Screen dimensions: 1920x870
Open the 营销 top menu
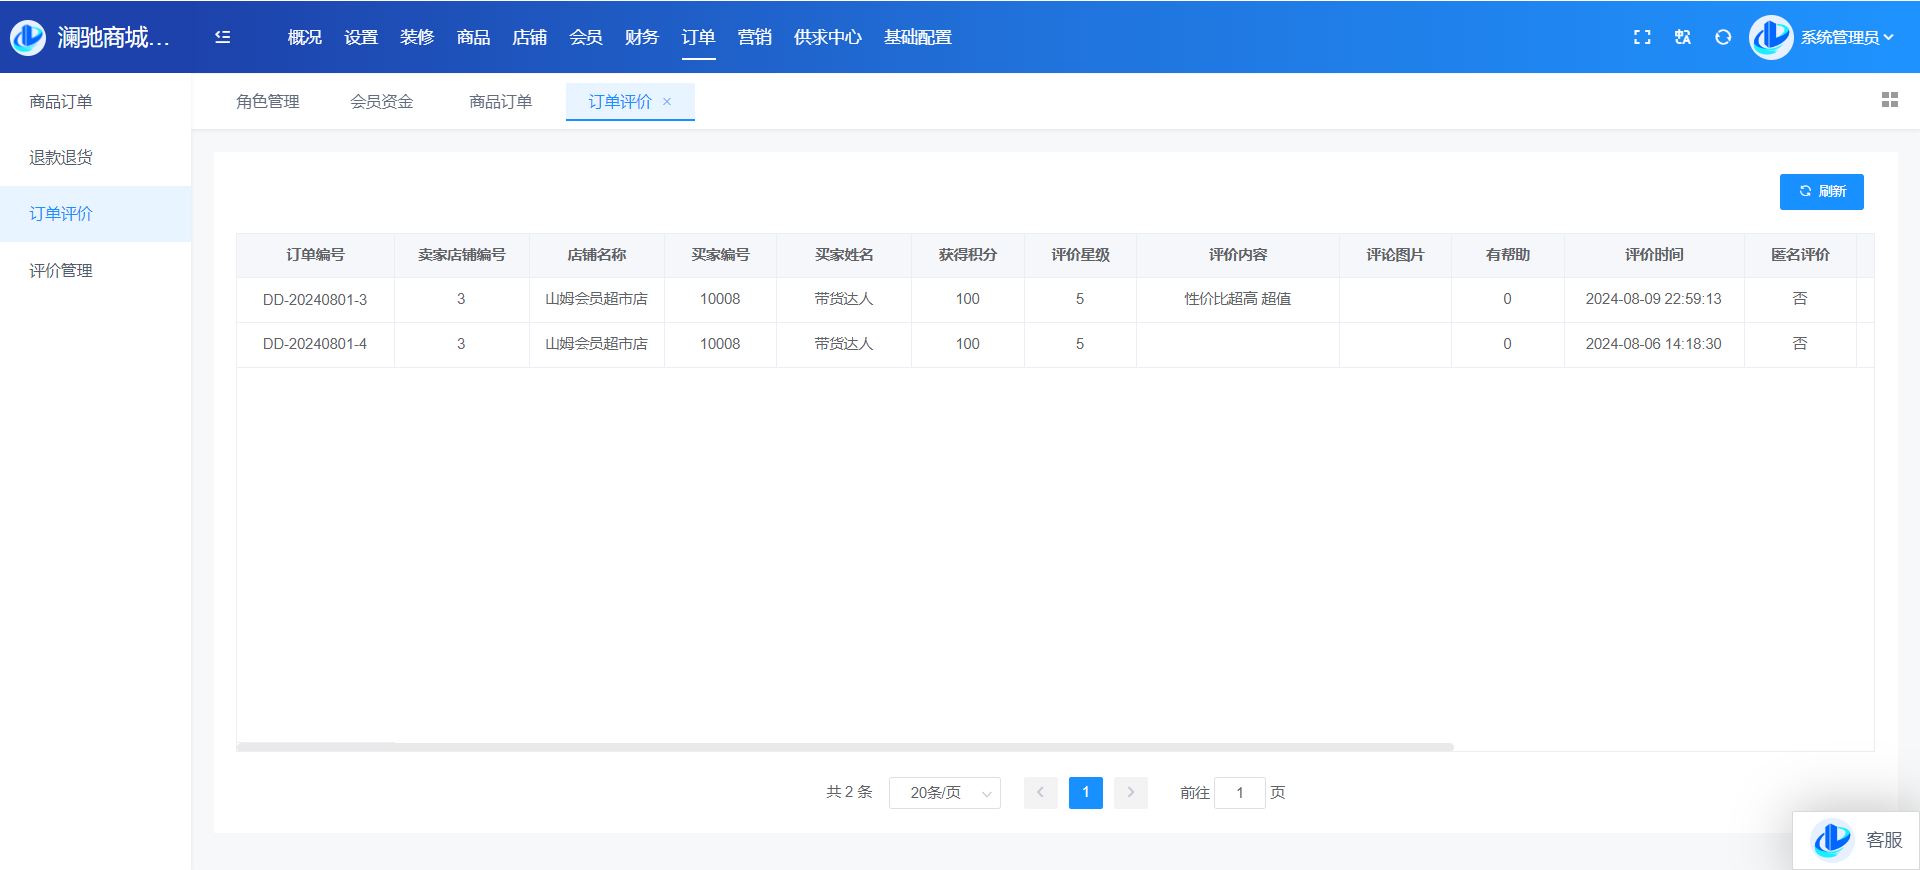[x=754, y=37]
